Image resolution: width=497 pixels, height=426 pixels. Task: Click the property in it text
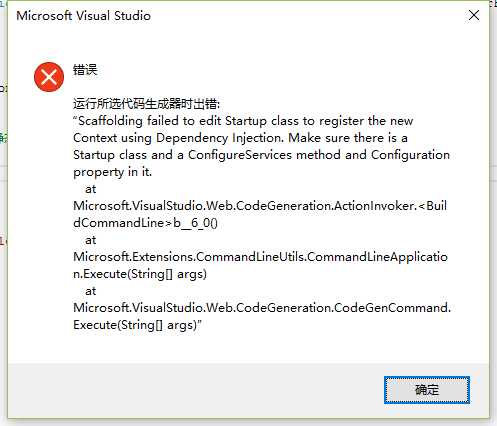tap(112, 172)
